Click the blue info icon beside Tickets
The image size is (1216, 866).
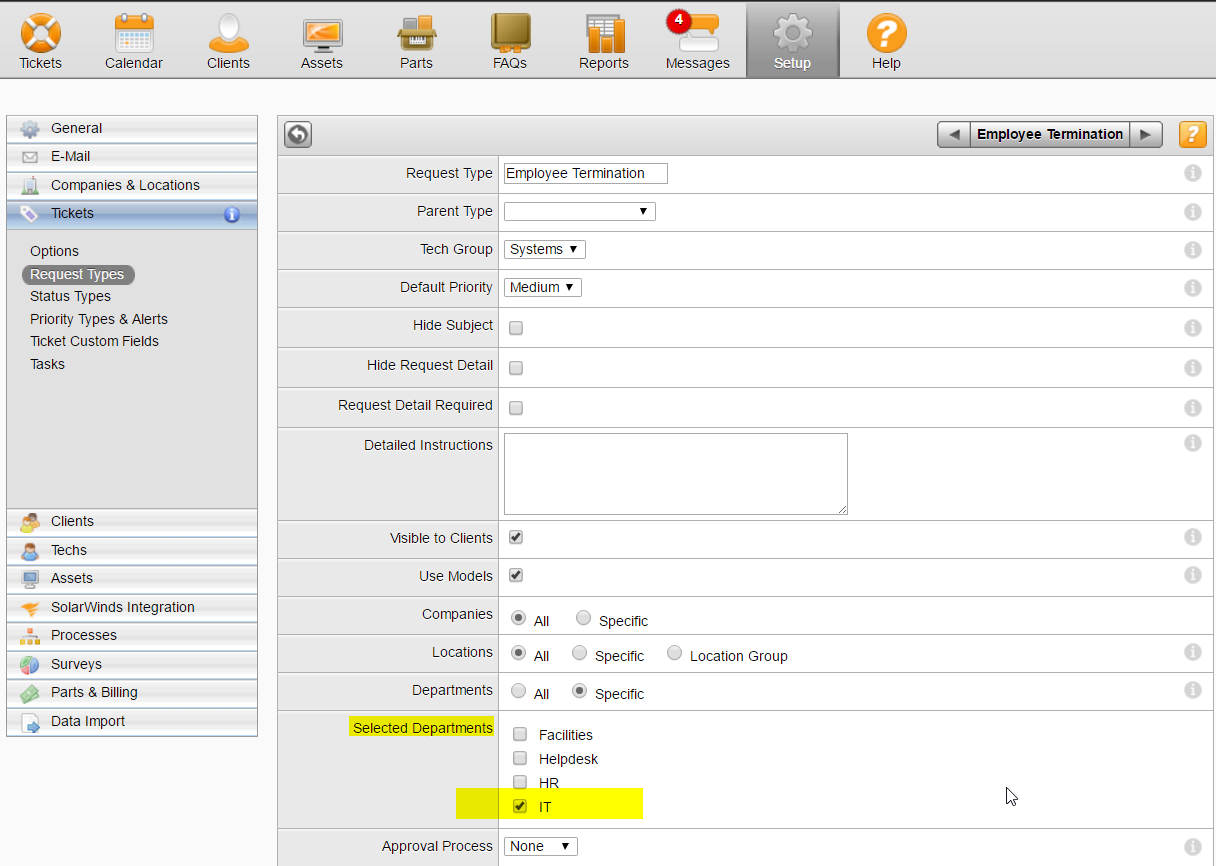tap(232, 214)
